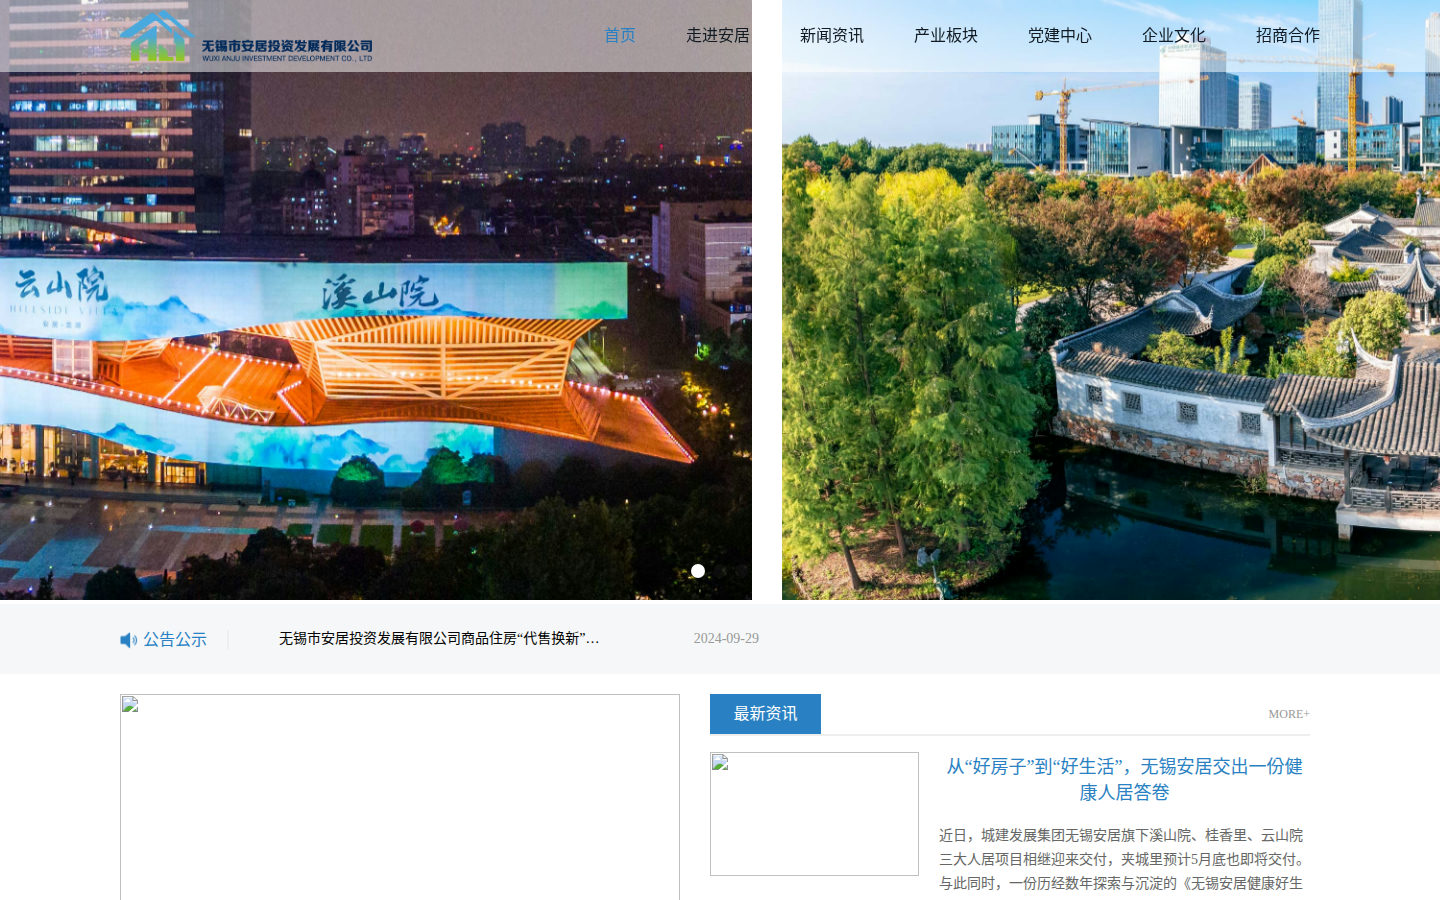Go to the 新闻资讯 section
The width and height of the screenshot is (1440, 900).
click(x=832, y=35)
